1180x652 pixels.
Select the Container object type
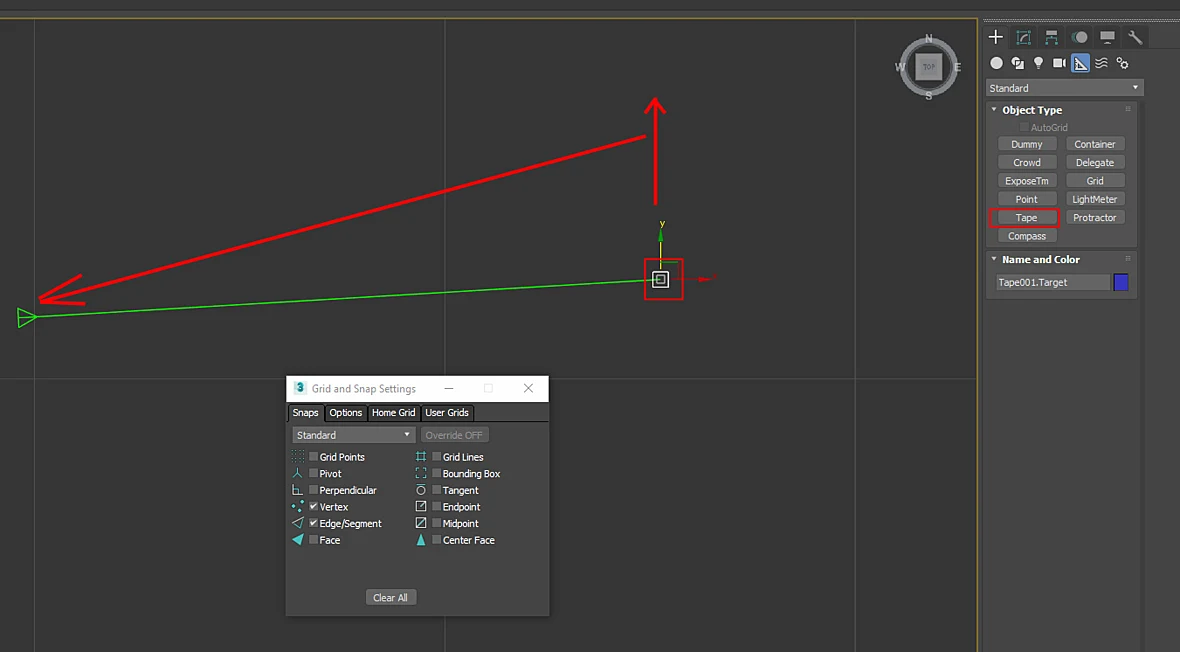1095,144
